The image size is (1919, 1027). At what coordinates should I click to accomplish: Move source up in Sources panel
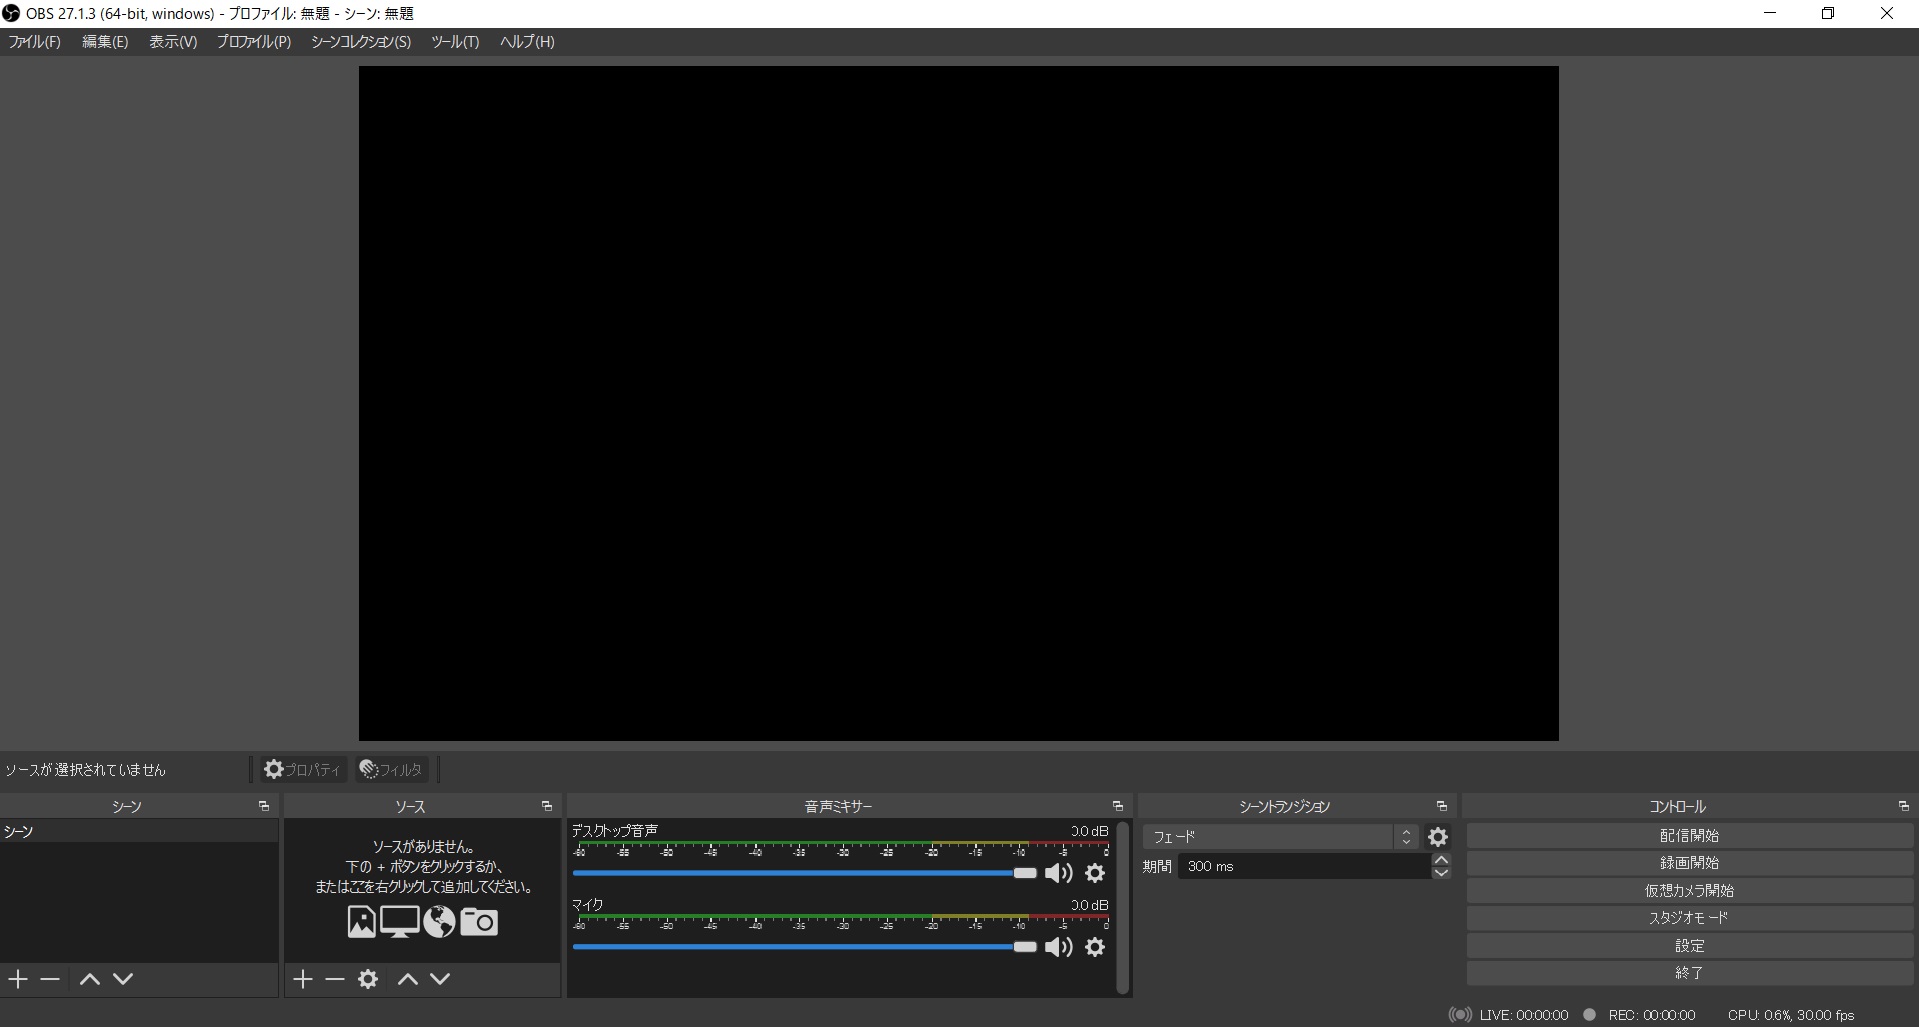point(408,979)
